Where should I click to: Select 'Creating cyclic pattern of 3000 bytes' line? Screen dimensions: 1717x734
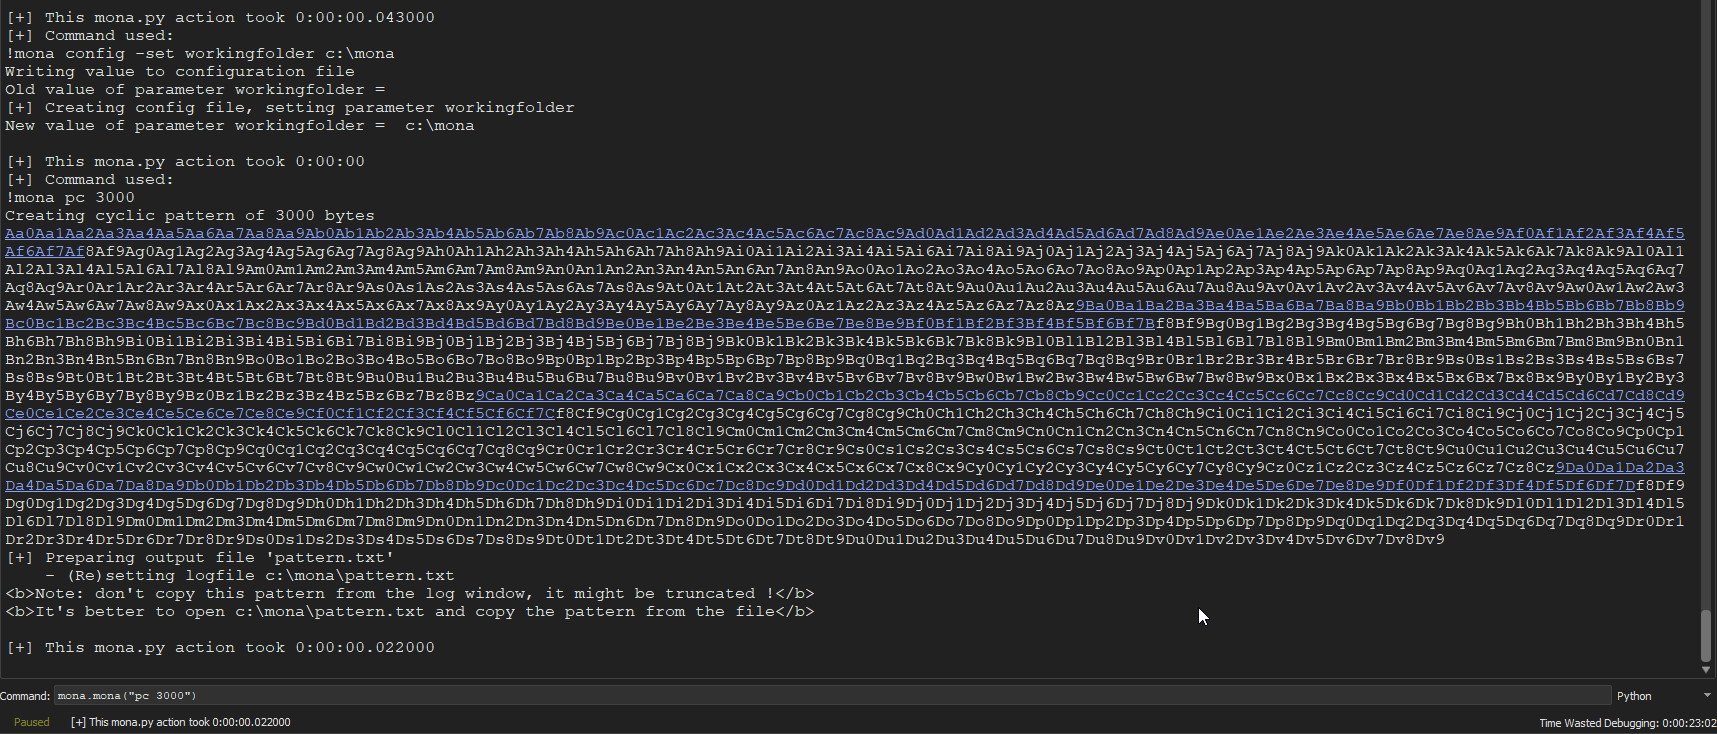coord(190,216)
